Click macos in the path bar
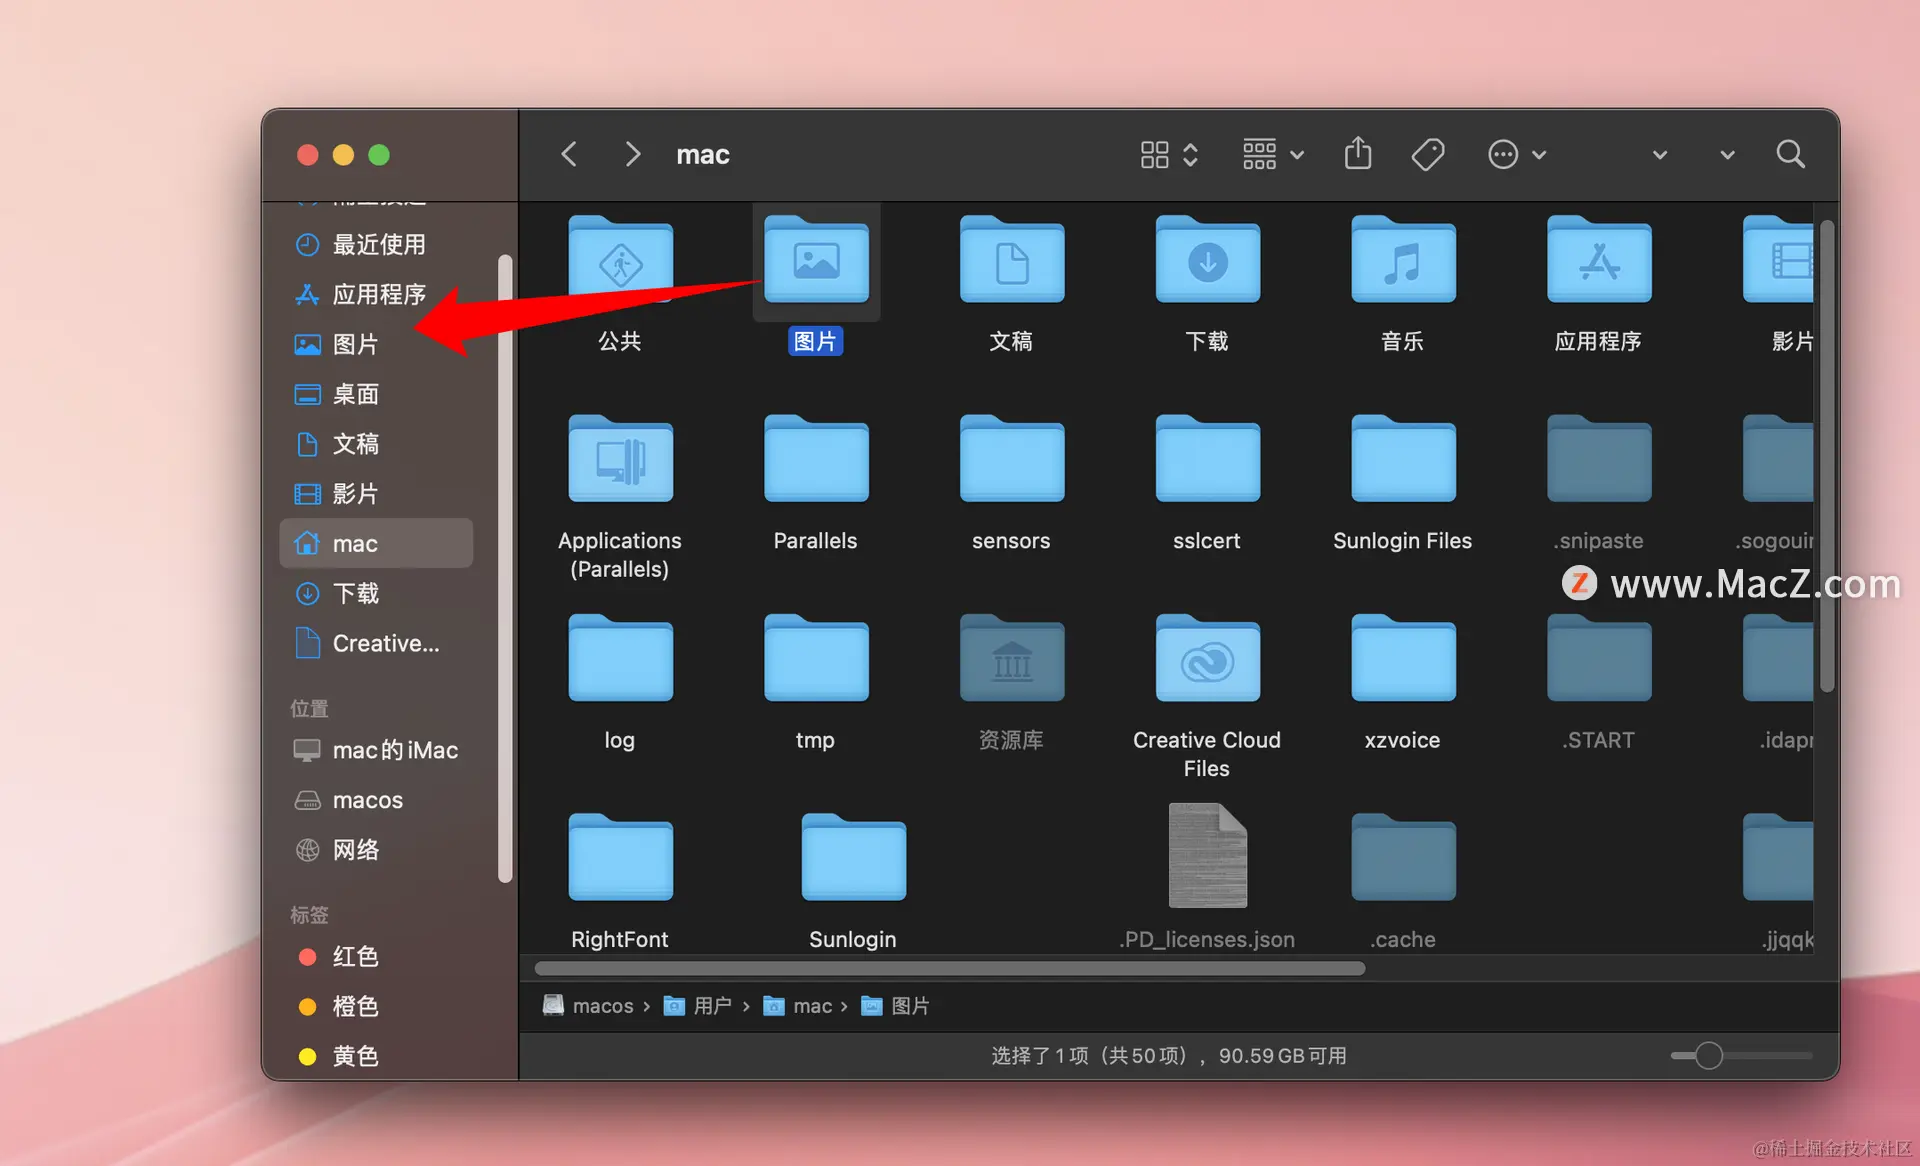The width and height of the screenshot is (1920, 1166). coord(602,1006)
